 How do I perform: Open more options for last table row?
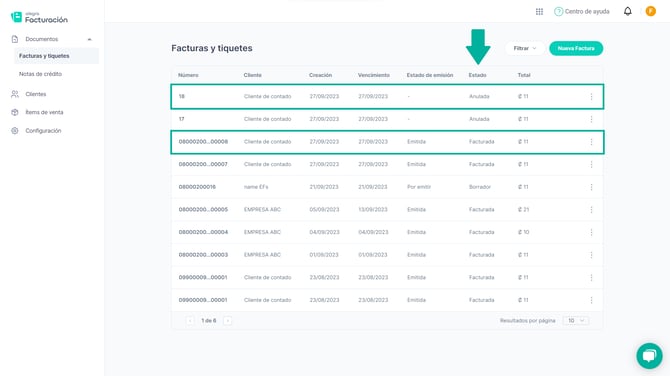coord(591,300)
